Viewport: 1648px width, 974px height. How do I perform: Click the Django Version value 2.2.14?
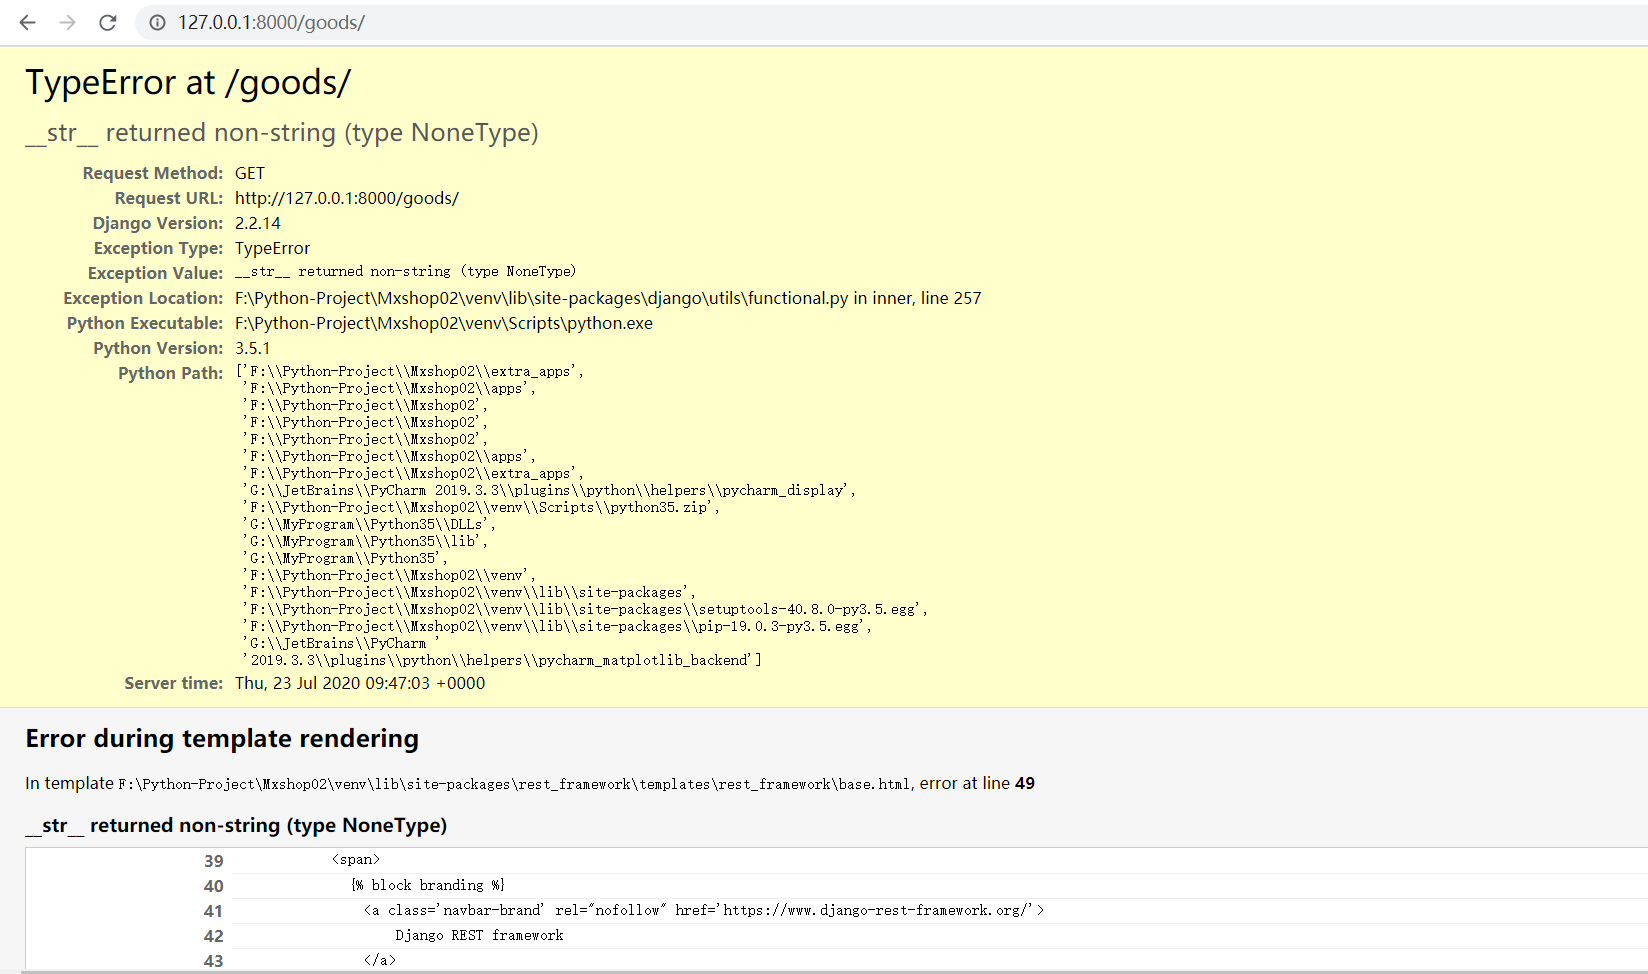tap(258, 223)
